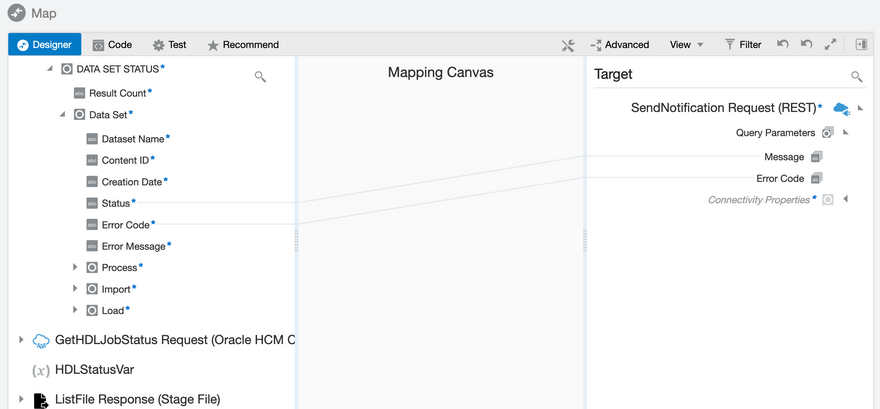This screenshot has width=880, height=409.
Task: Collapse the DATA SET STATUS node
Action: pos(50,69)
